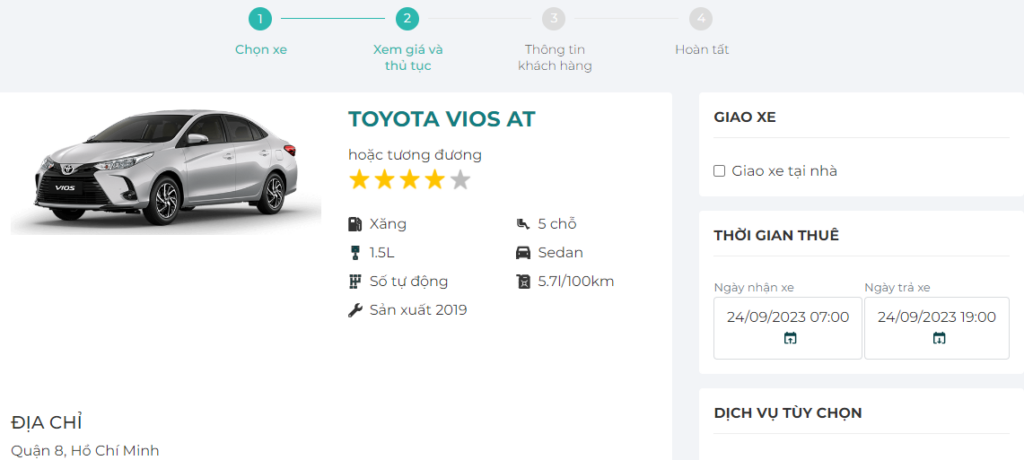
Task: Click the Ngày nhận xe date field
Action: [787, 317]
